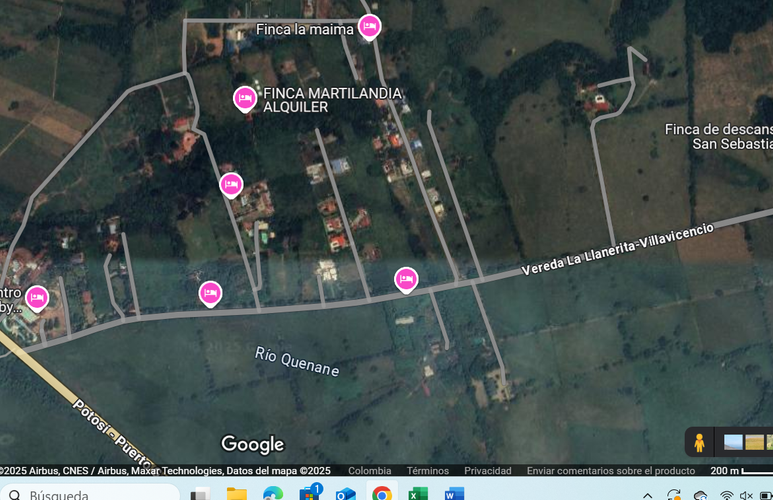773x500 pixels.
Task: Click the lodging marker on the Vereda La Llanerita road
Action: [406, 280]
